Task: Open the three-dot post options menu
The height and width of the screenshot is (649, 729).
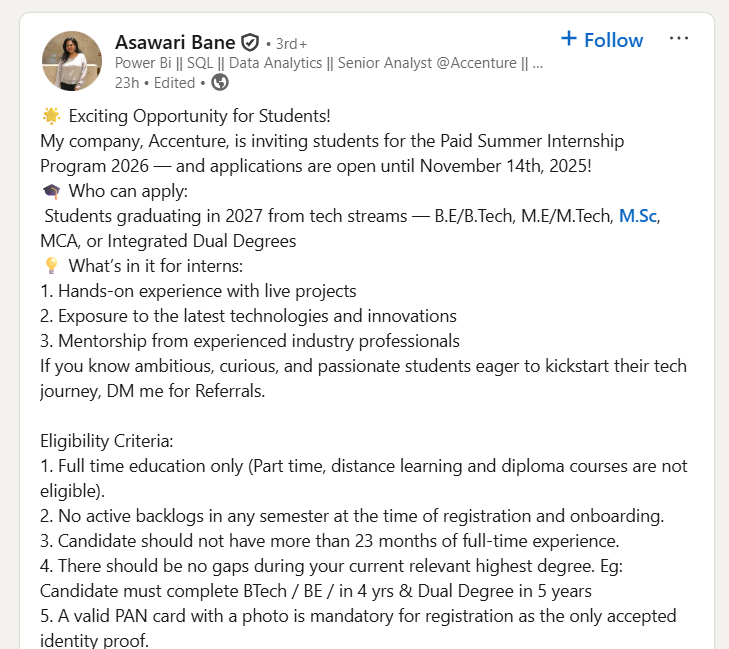Action: tap(679, 39)
